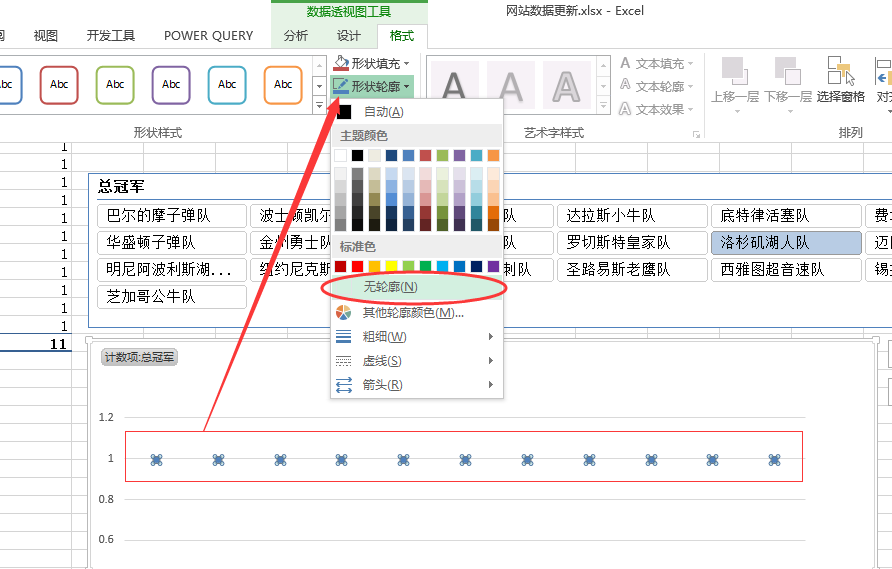Select slicer item 西雅图超音速队
This screenshot has height=569, width=892.
pyautogui.click(x=786, y=270)
